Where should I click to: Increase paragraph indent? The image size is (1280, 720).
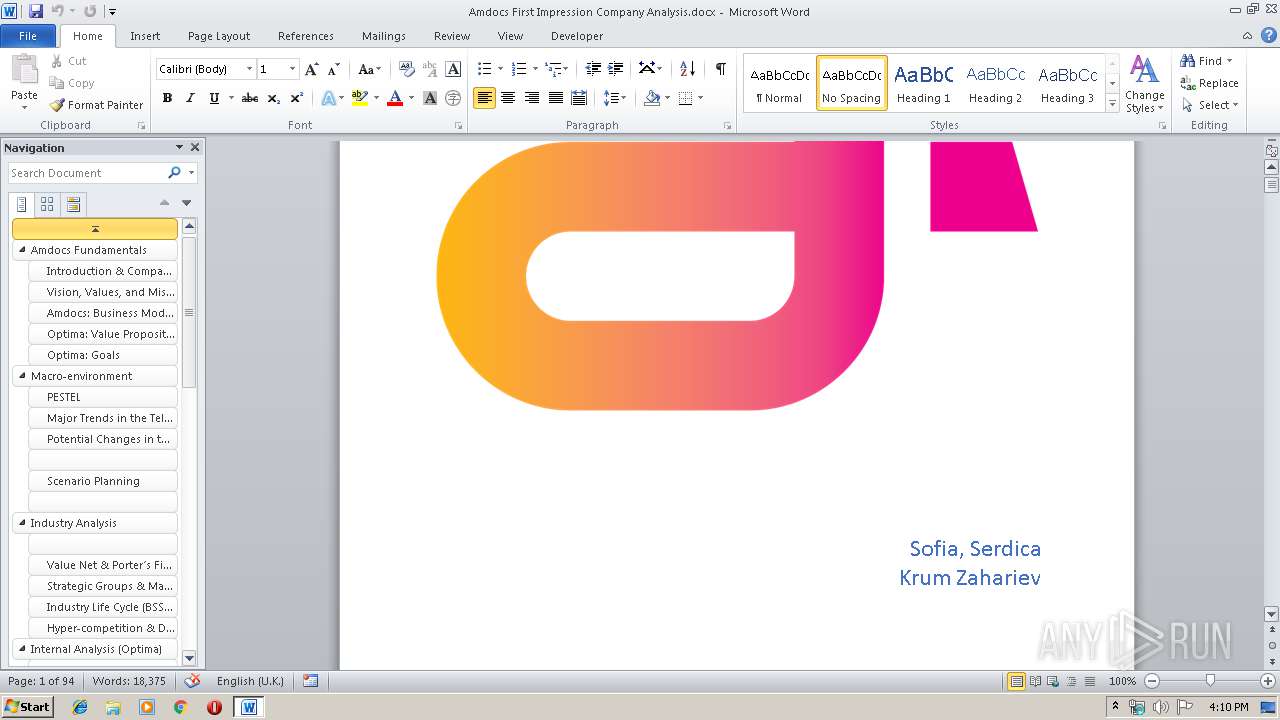click(616, 69)
